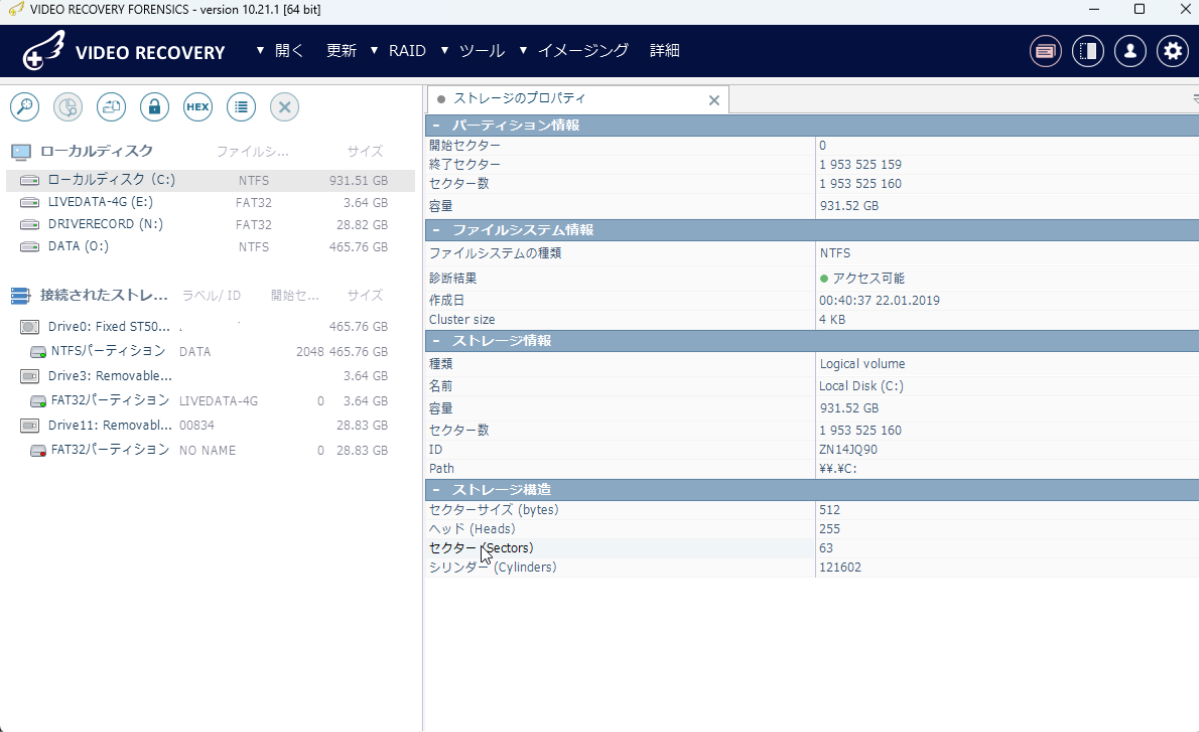Click the round X close-storage icon

click(x=284, y=107)
